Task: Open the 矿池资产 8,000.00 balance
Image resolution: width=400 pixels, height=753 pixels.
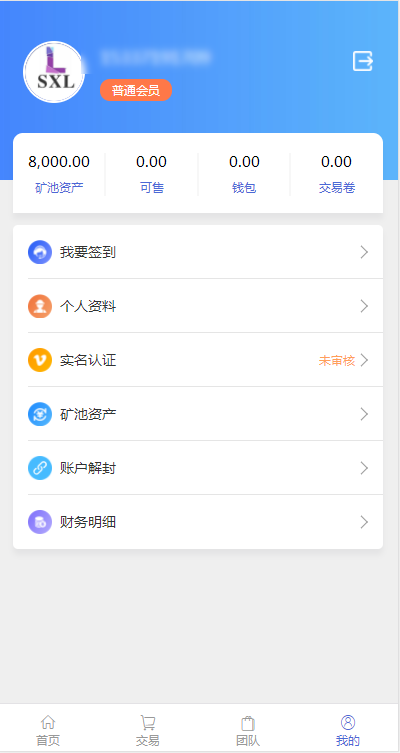Action: pos(59,174)
